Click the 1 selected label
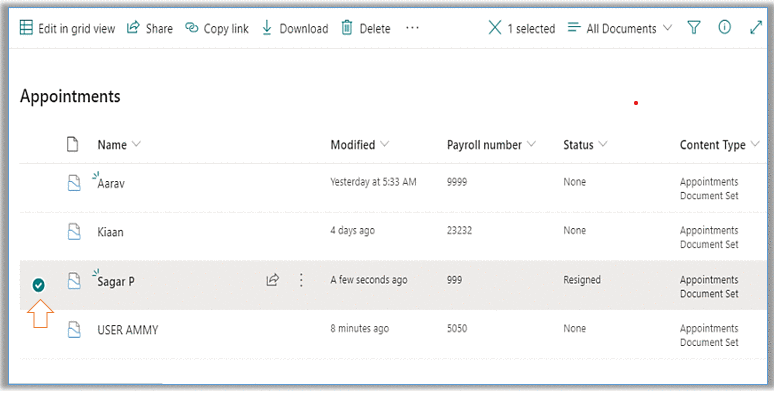 point(531,29)
